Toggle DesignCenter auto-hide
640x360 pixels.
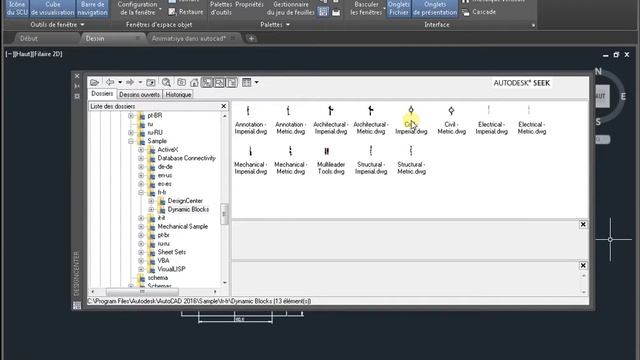click(x=77, y=86)
